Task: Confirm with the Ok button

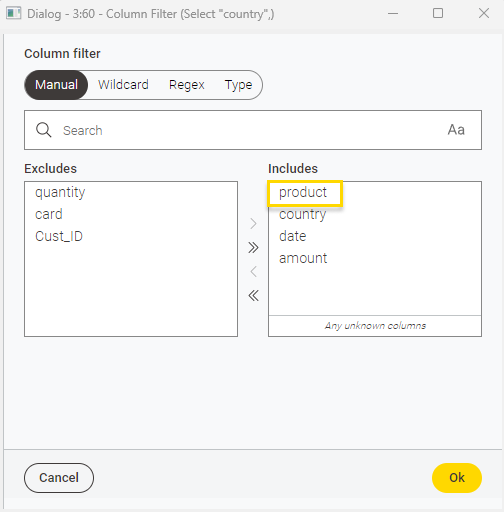Action: pos(457,478)
